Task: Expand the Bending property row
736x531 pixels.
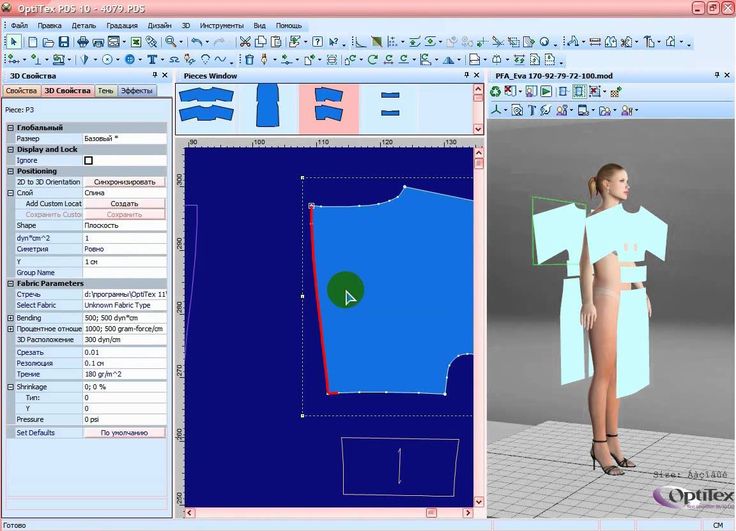Action: click(11, 318)
